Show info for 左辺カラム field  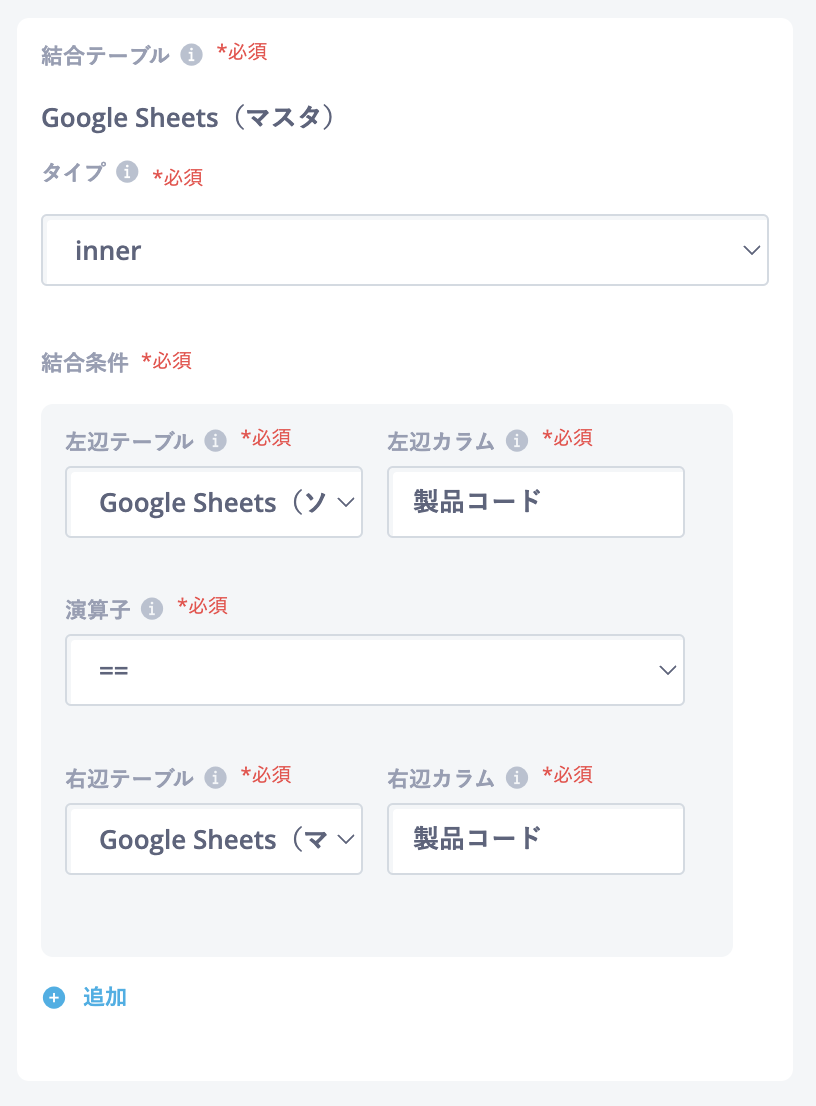click(x=517, y=441)
